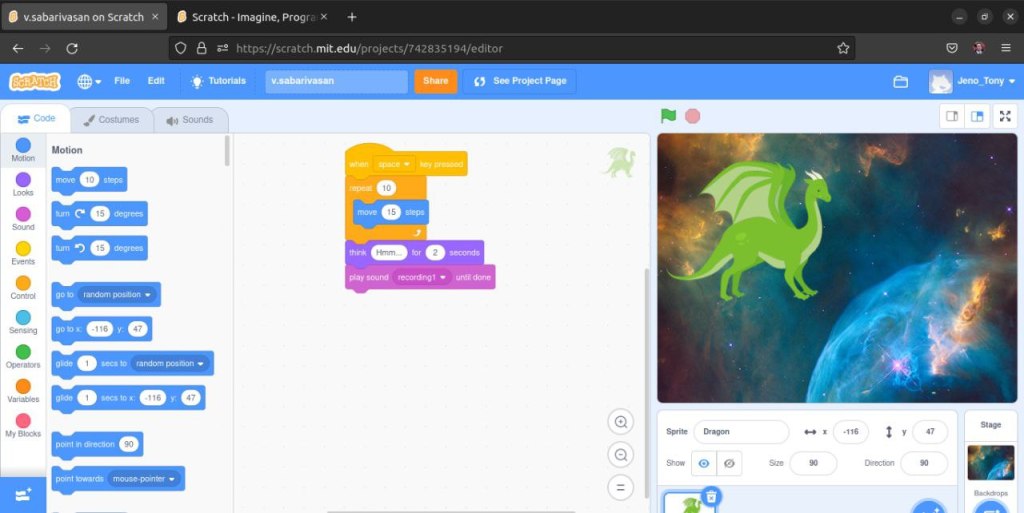Delete the Dragon sprite using trash icon
The height and width of the screenshot is (513, 1024).
click(x=711, y=496)
